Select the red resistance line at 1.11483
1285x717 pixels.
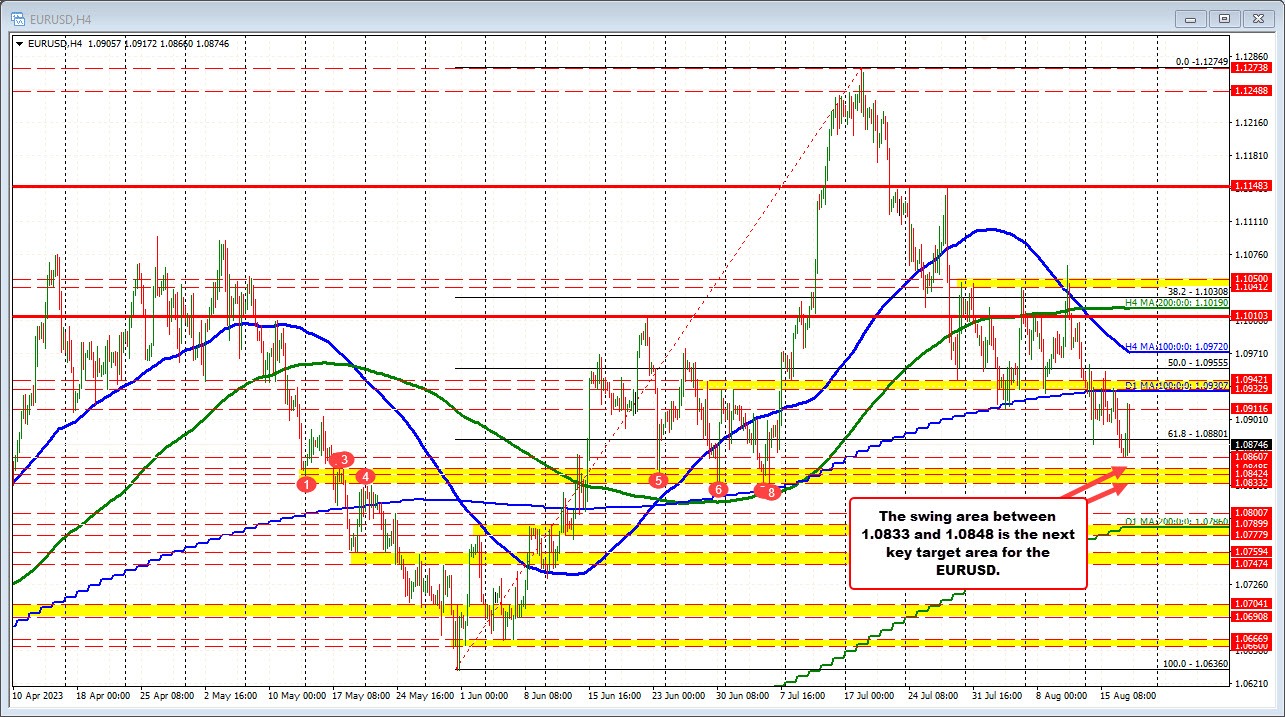[600, 185]
